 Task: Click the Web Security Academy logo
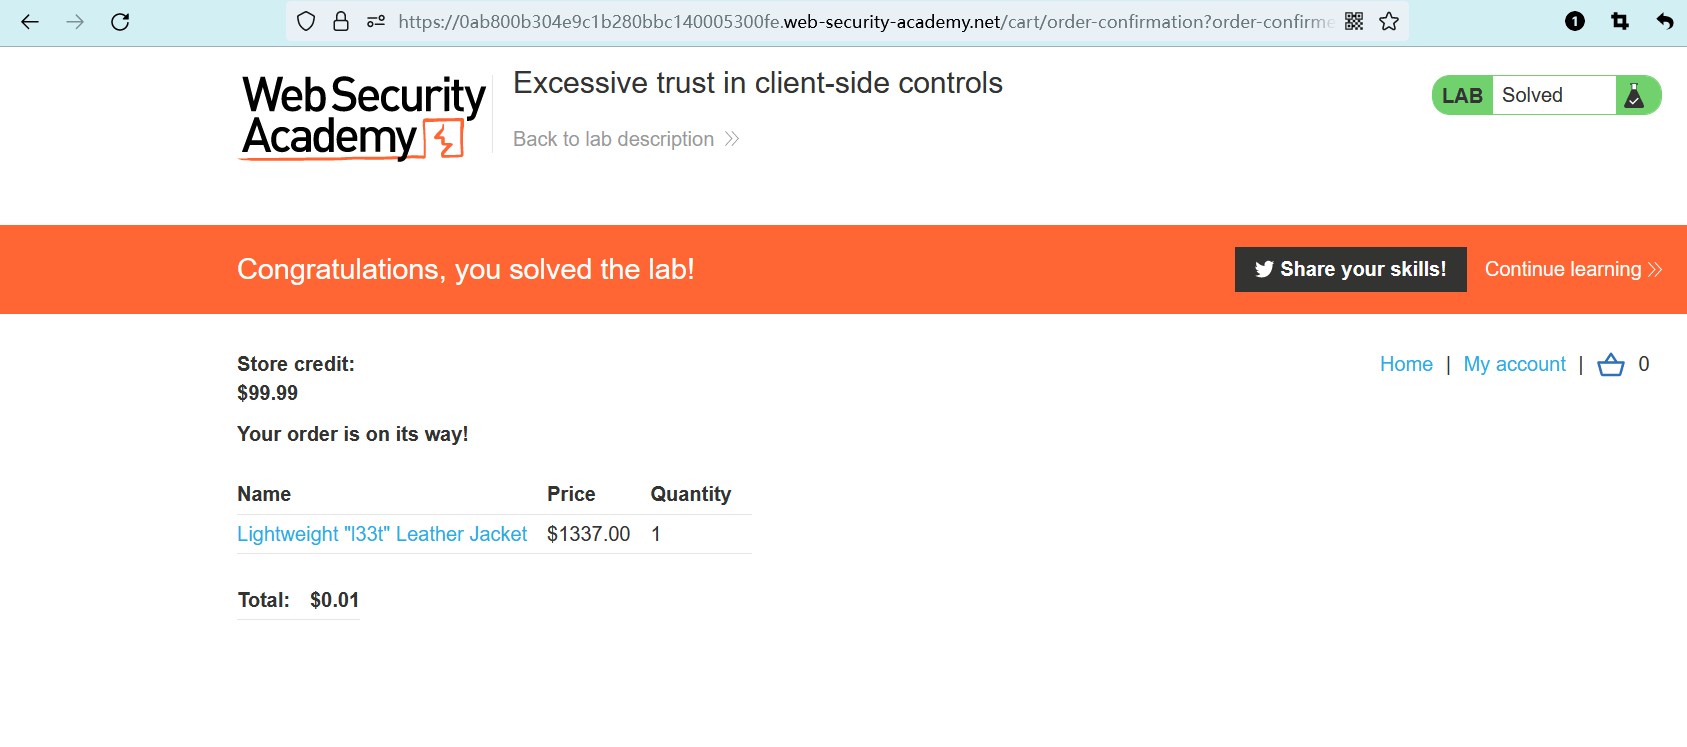[363, 117]
